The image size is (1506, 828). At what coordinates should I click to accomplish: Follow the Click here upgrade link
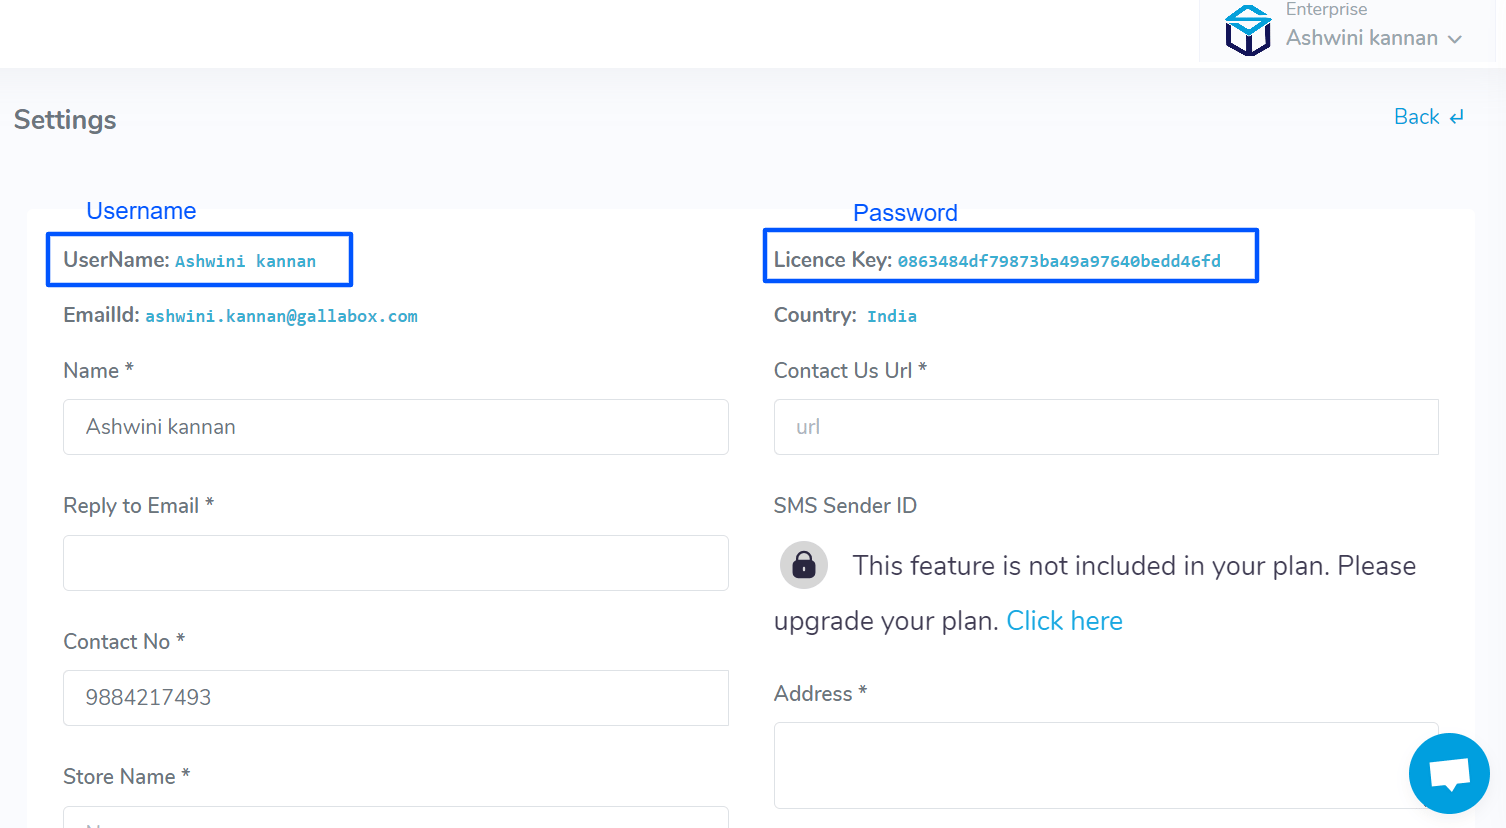[x=1064, y=621]
